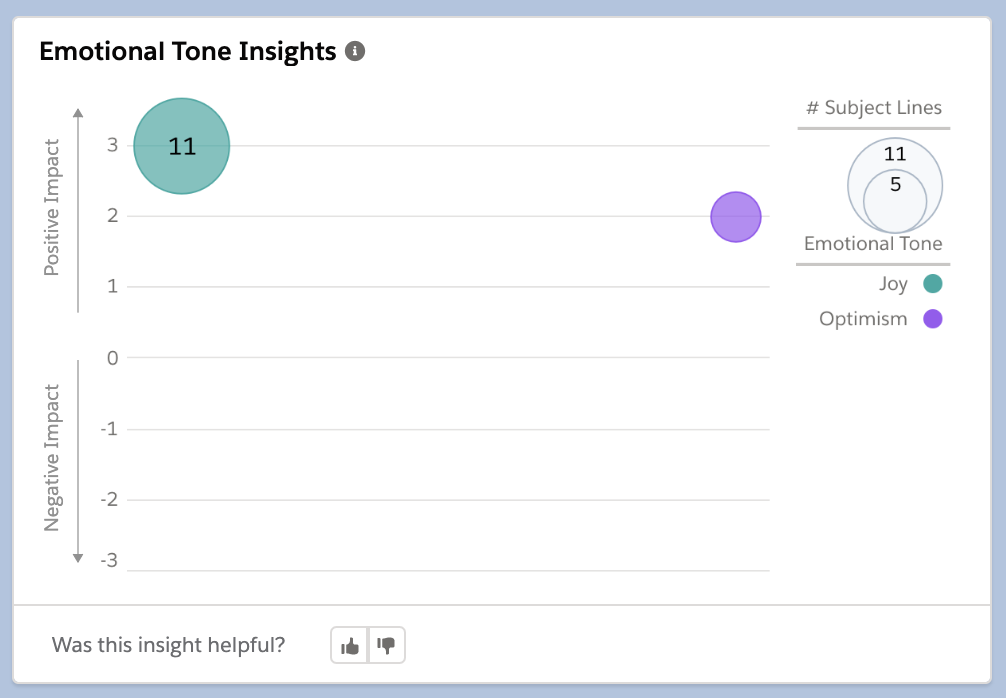Click the # Subject Lines legend heading
1006x698 pixels.
pyautogui.click(x=873, y=107)
